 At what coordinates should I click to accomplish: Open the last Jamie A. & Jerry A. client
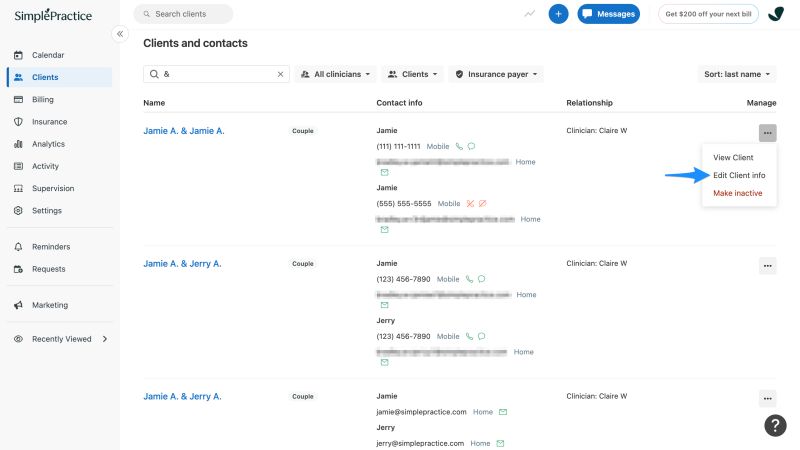[182, 396]
